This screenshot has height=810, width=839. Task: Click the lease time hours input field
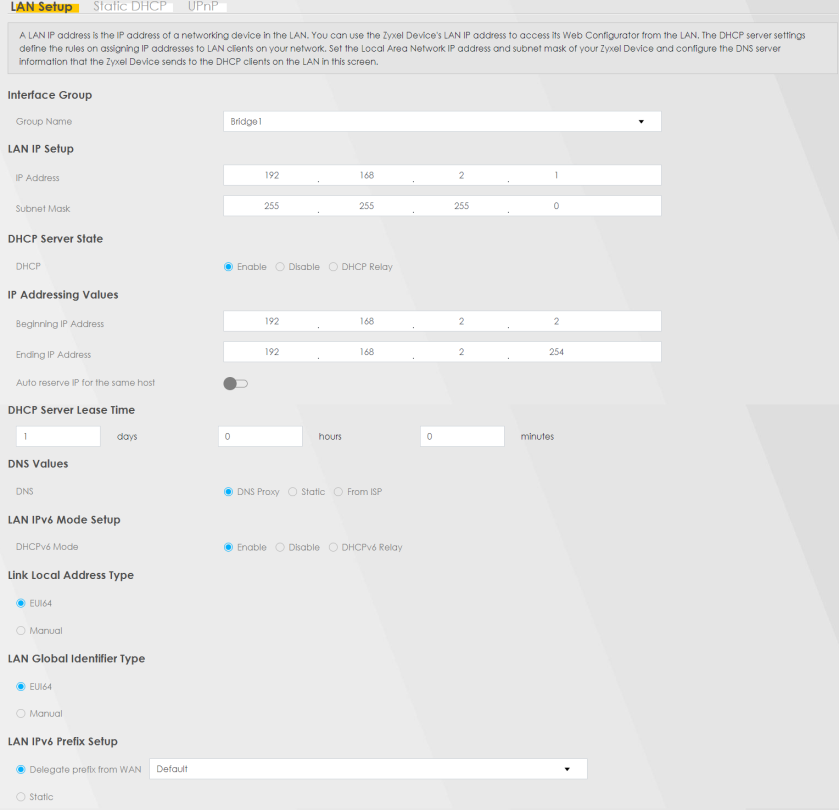(x=260, y=436)
